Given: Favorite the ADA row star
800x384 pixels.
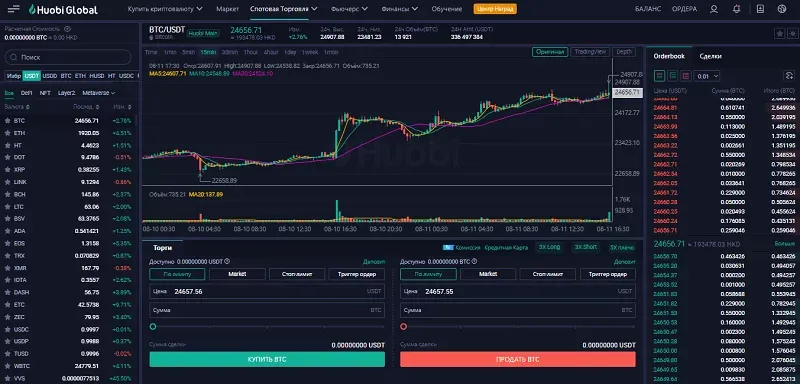Looking at the screenshot, I should tap(7, 231).
